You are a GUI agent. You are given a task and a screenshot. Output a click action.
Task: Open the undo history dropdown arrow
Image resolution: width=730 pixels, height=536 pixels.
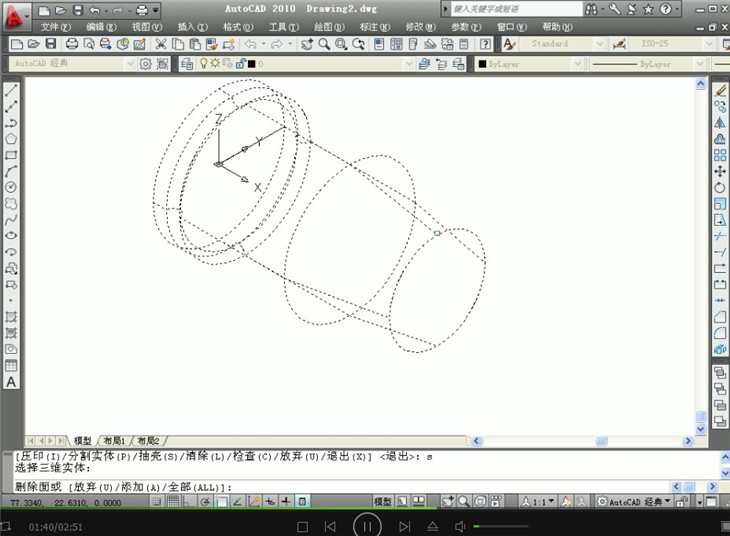(x=106, y=10)
